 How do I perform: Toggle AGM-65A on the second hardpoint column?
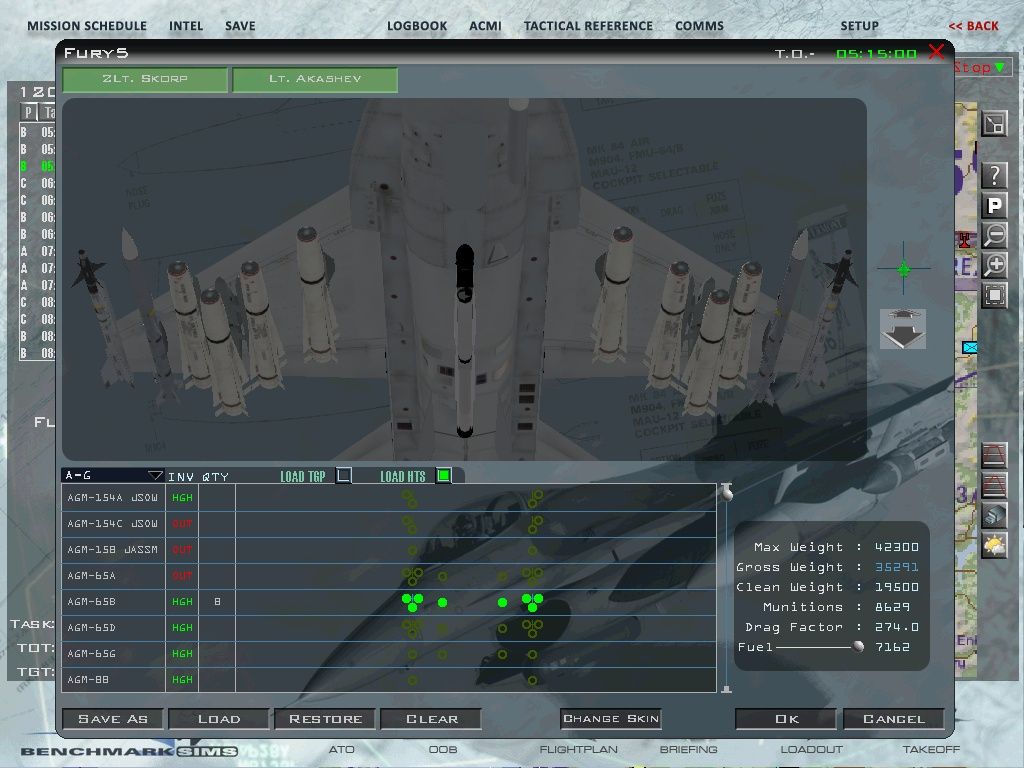[443, 577]
